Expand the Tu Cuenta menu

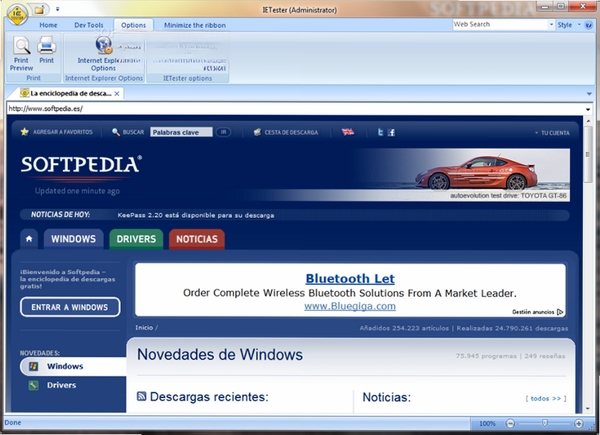[552, 133]
